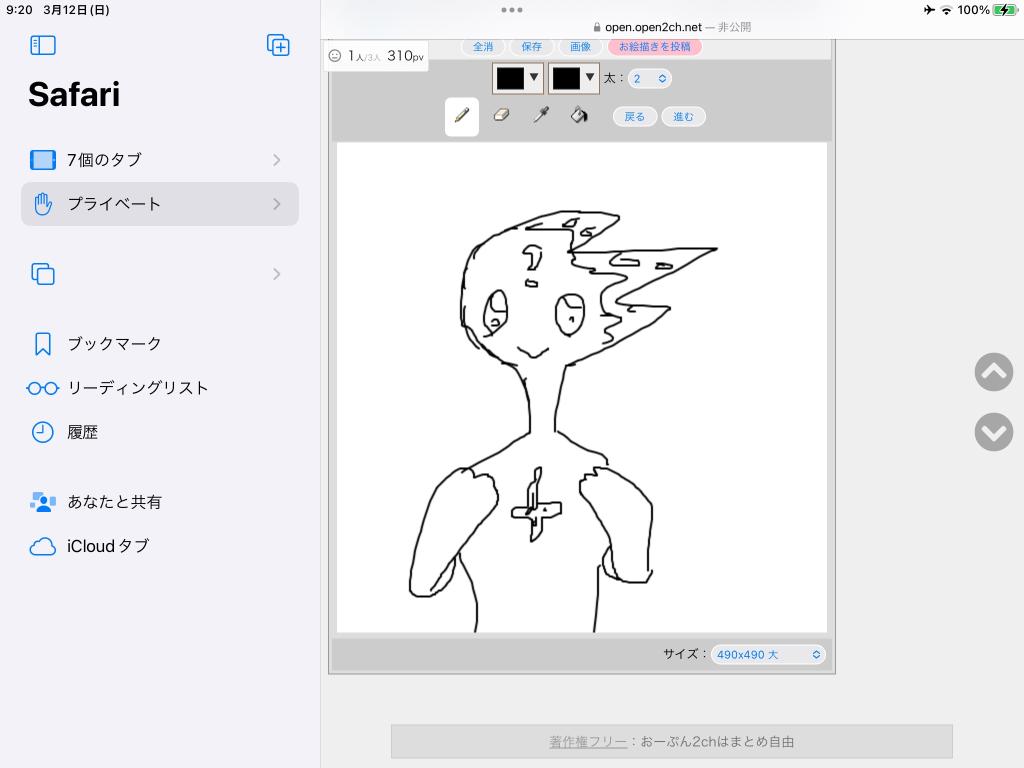Viewport: 1024px width, 768px height.
Task: Hide the Safari sidebar panel
Action: click(x=43, y=45)
